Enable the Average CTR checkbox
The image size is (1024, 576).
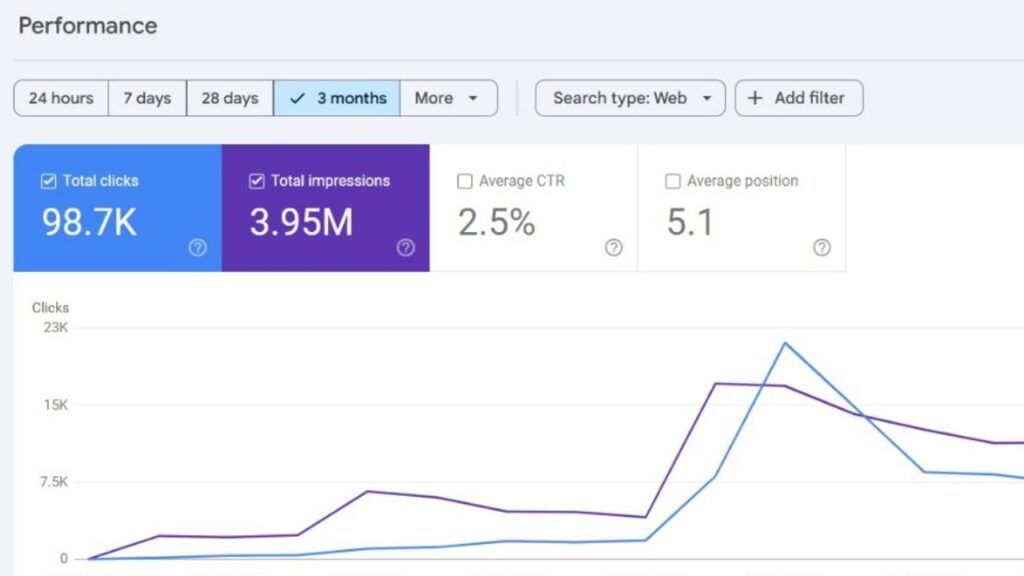(x=464, y=181)
